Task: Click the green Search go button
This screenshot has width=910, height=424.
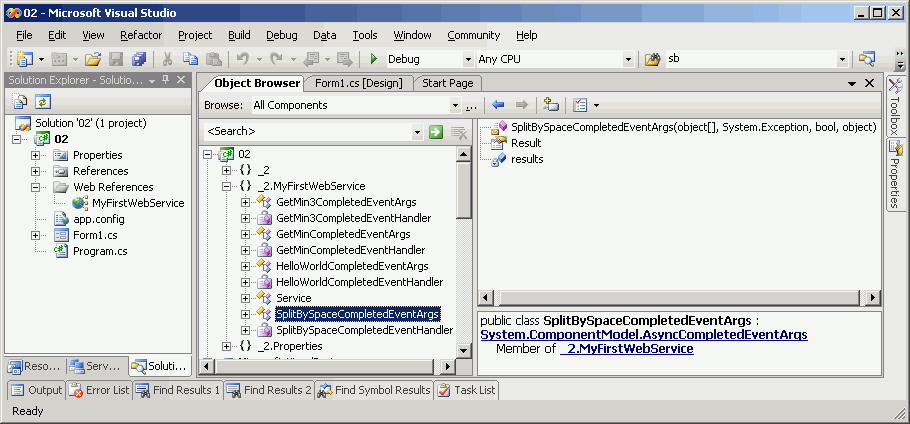Action: coord(435,132)
